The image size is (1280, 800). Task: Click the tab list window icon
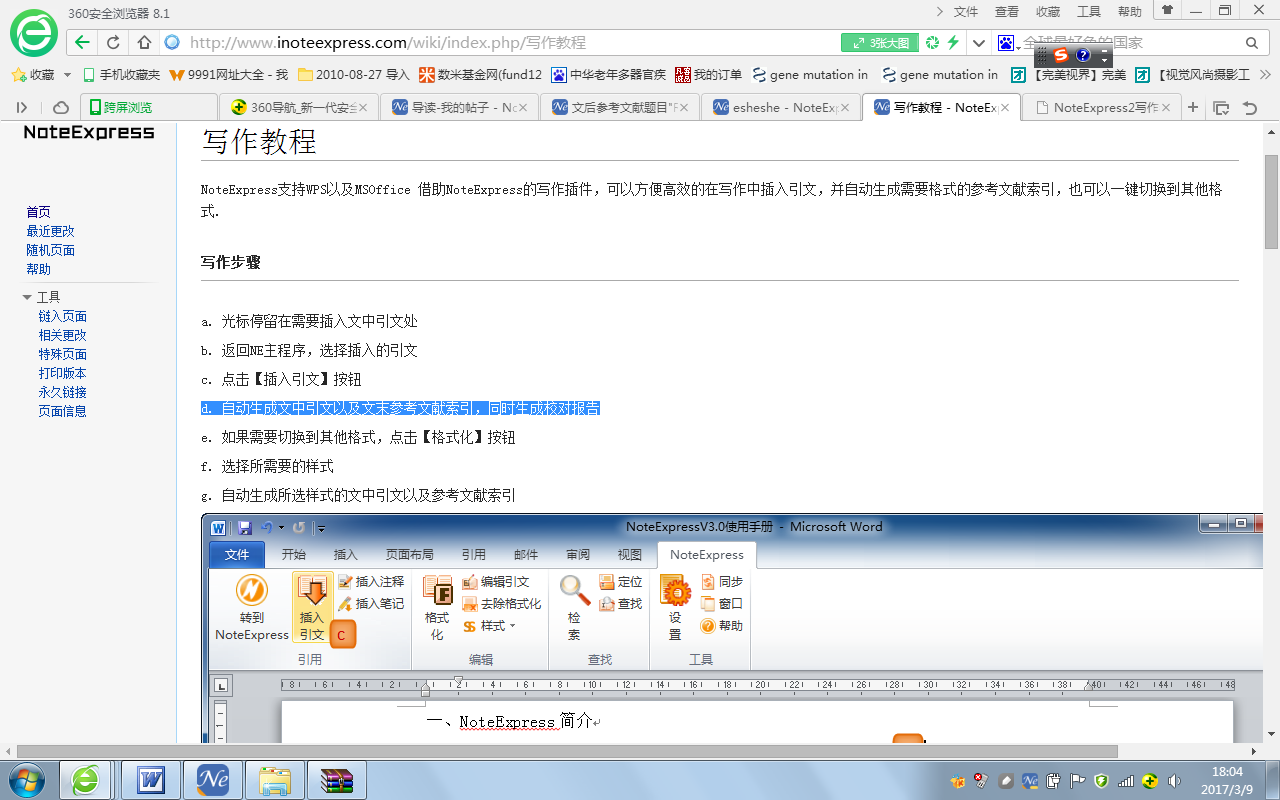[x=1221, y=107]
